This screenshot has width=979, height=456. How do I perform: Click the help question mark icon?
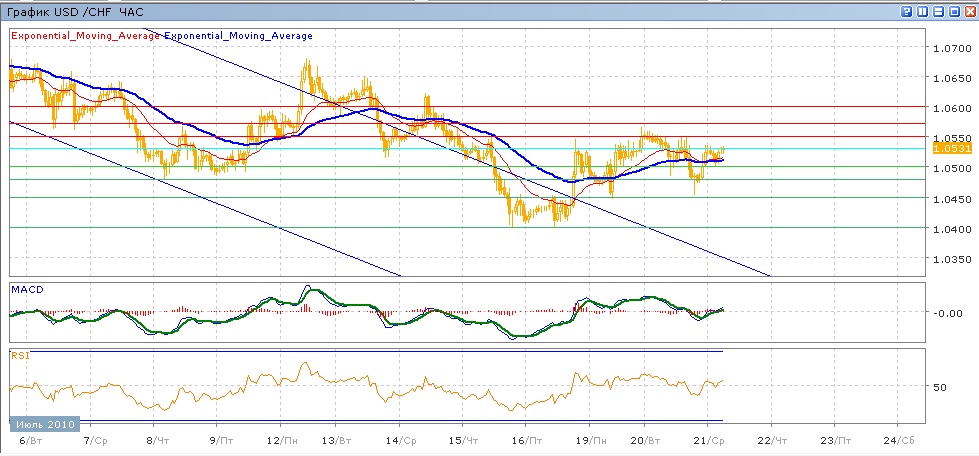coord(906,11)
